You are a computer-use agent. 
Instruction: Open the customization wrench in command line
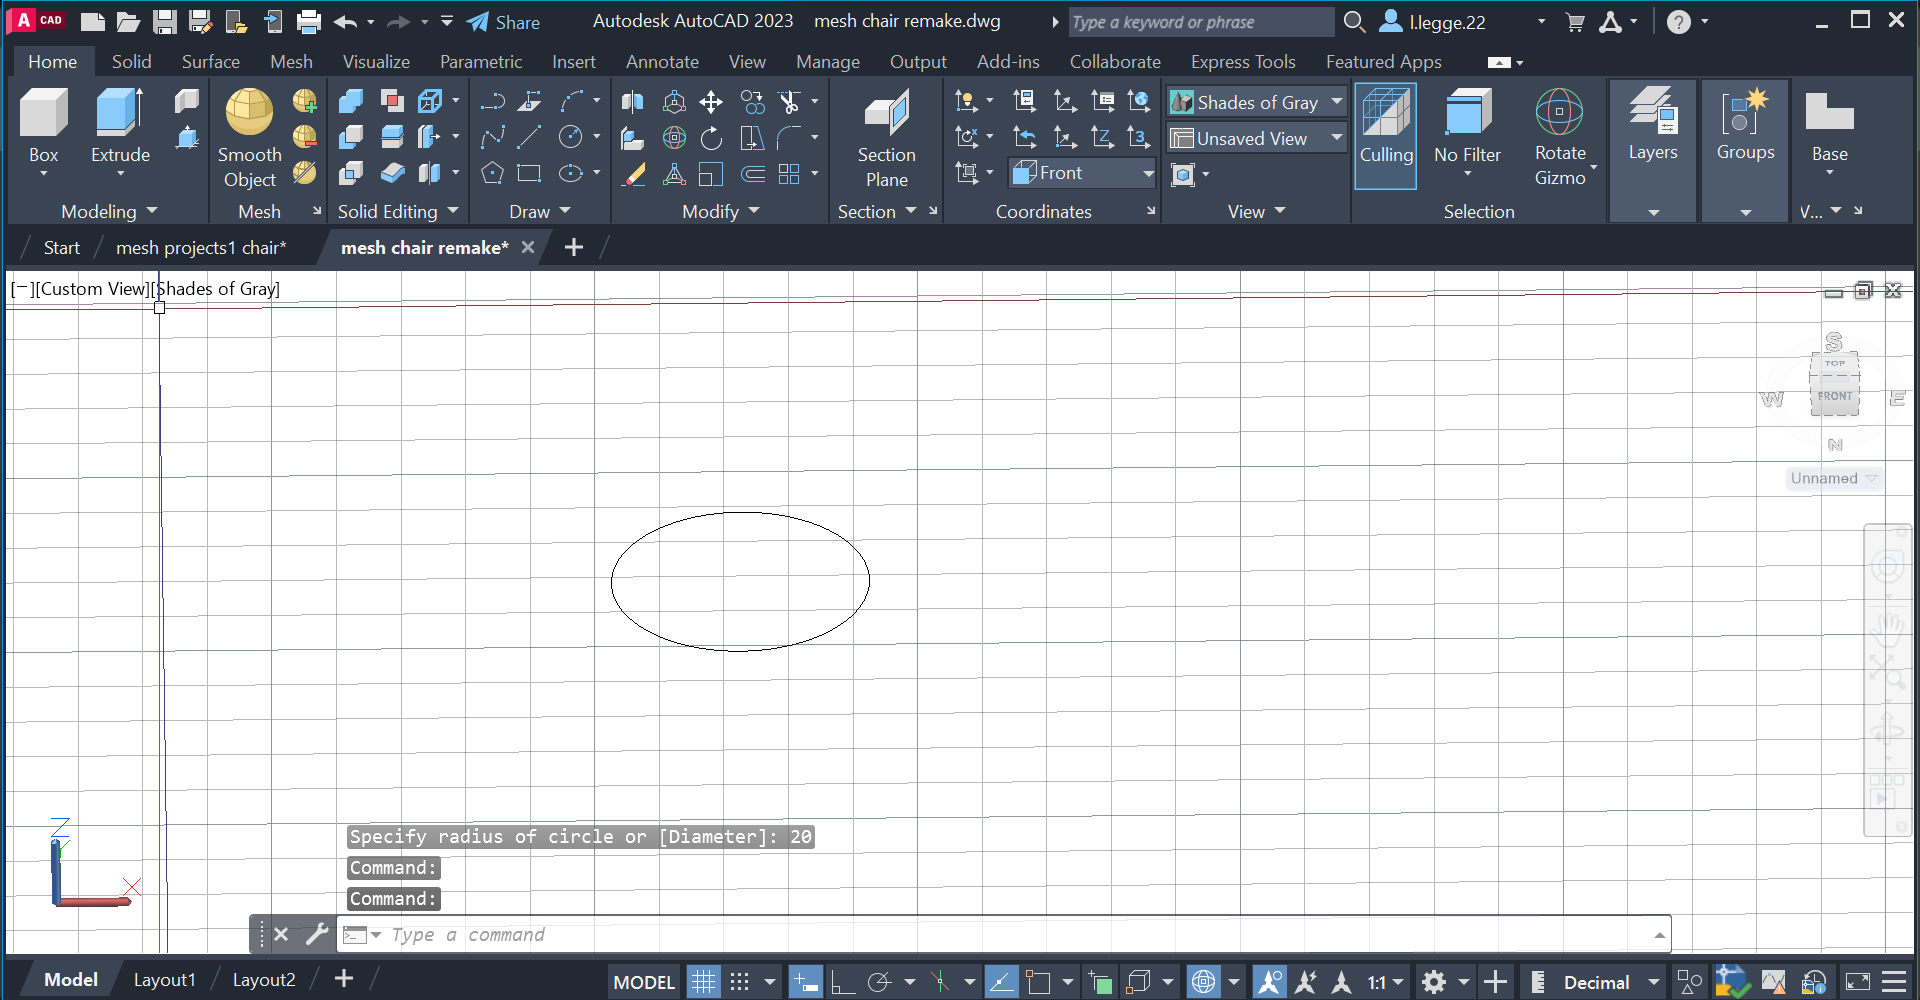click(x=316, y=934)
